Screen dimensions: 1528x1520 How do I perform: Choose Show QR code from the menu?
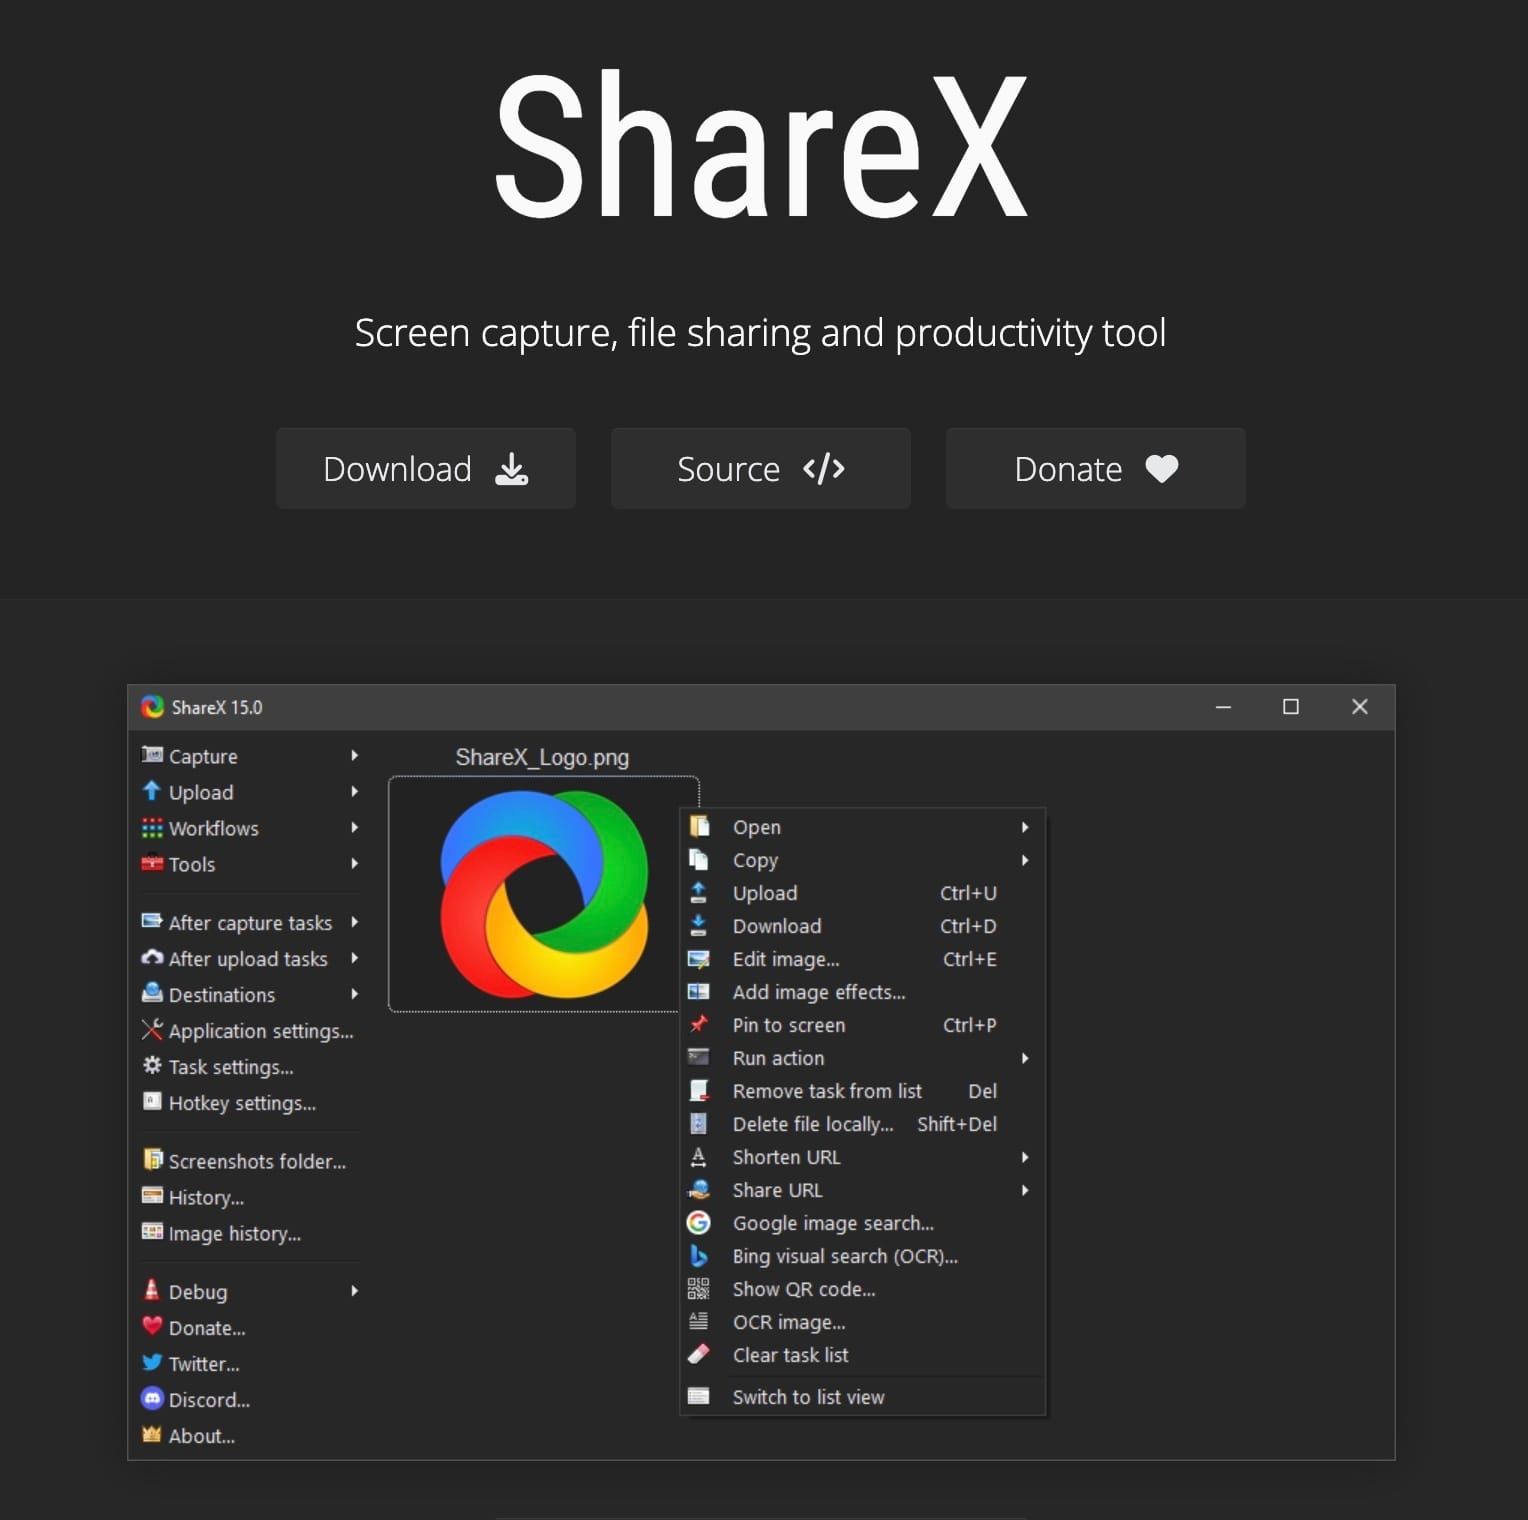[803, 1289]
